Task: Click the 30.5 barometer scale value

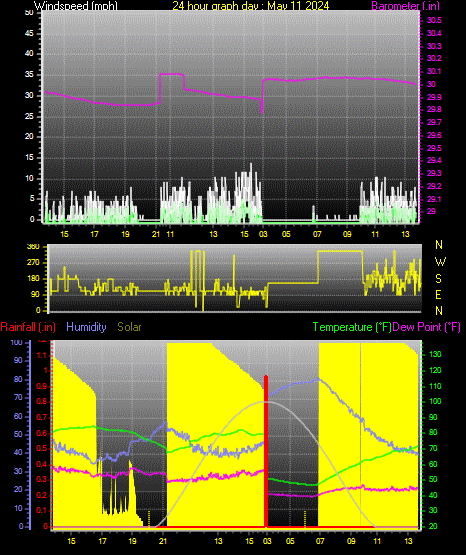Action: 434,20
